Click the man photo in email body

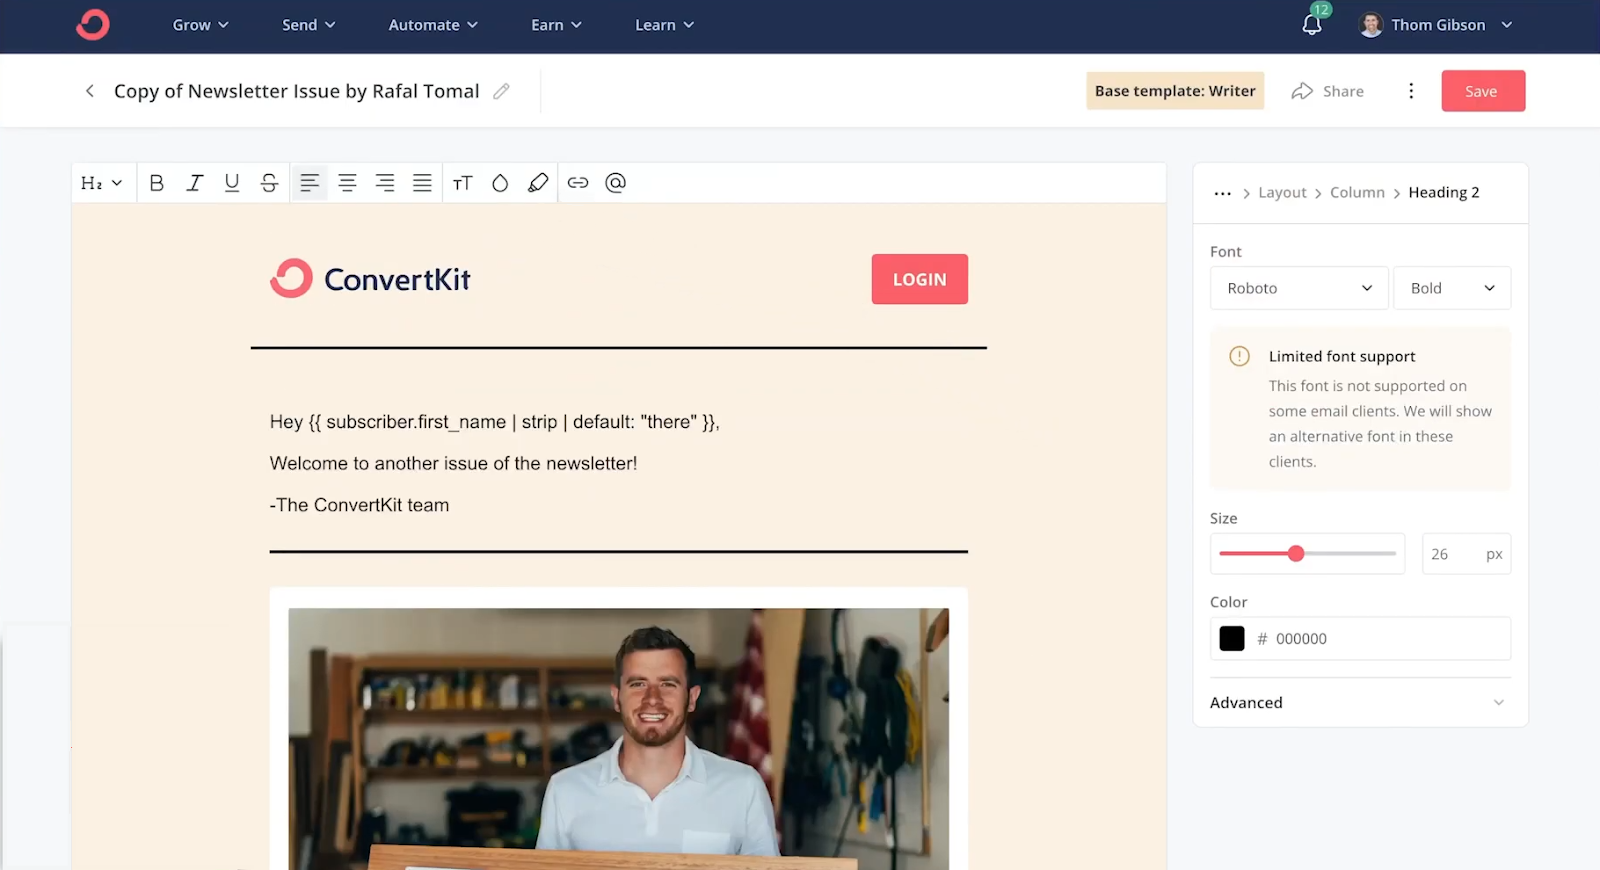(618, 738)
